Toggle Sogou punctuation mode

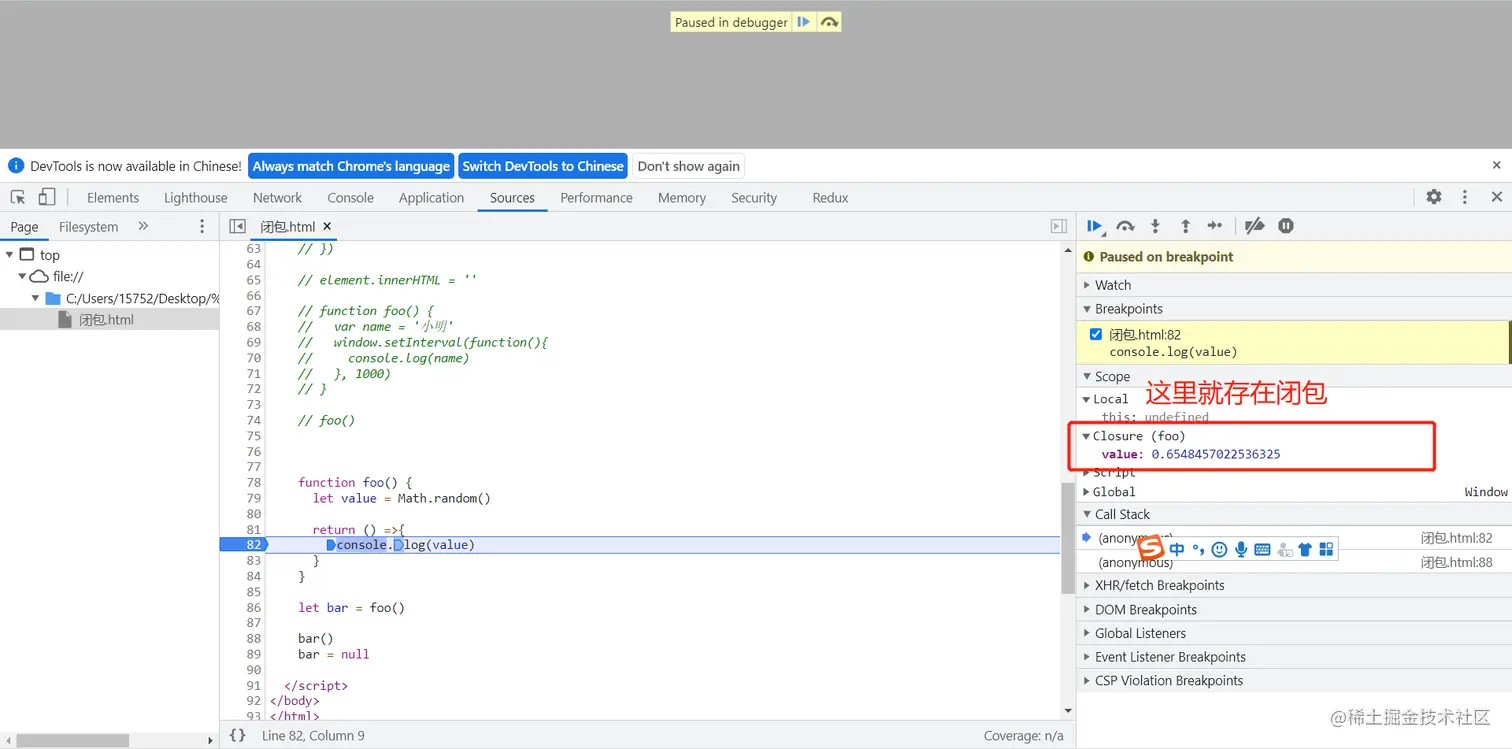pyautogui.click(x=1198, y=549)
